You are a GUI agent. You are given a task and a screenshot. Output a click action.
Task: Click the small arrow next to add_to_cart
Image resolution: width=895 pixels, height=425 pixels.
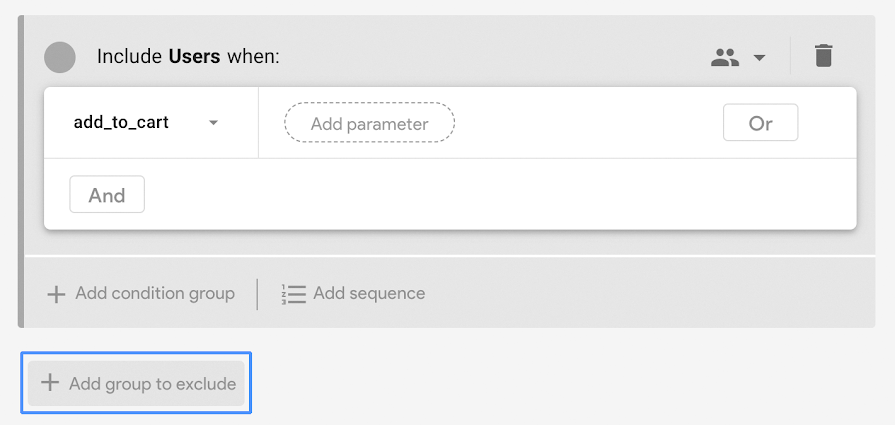tap(213, 123)
